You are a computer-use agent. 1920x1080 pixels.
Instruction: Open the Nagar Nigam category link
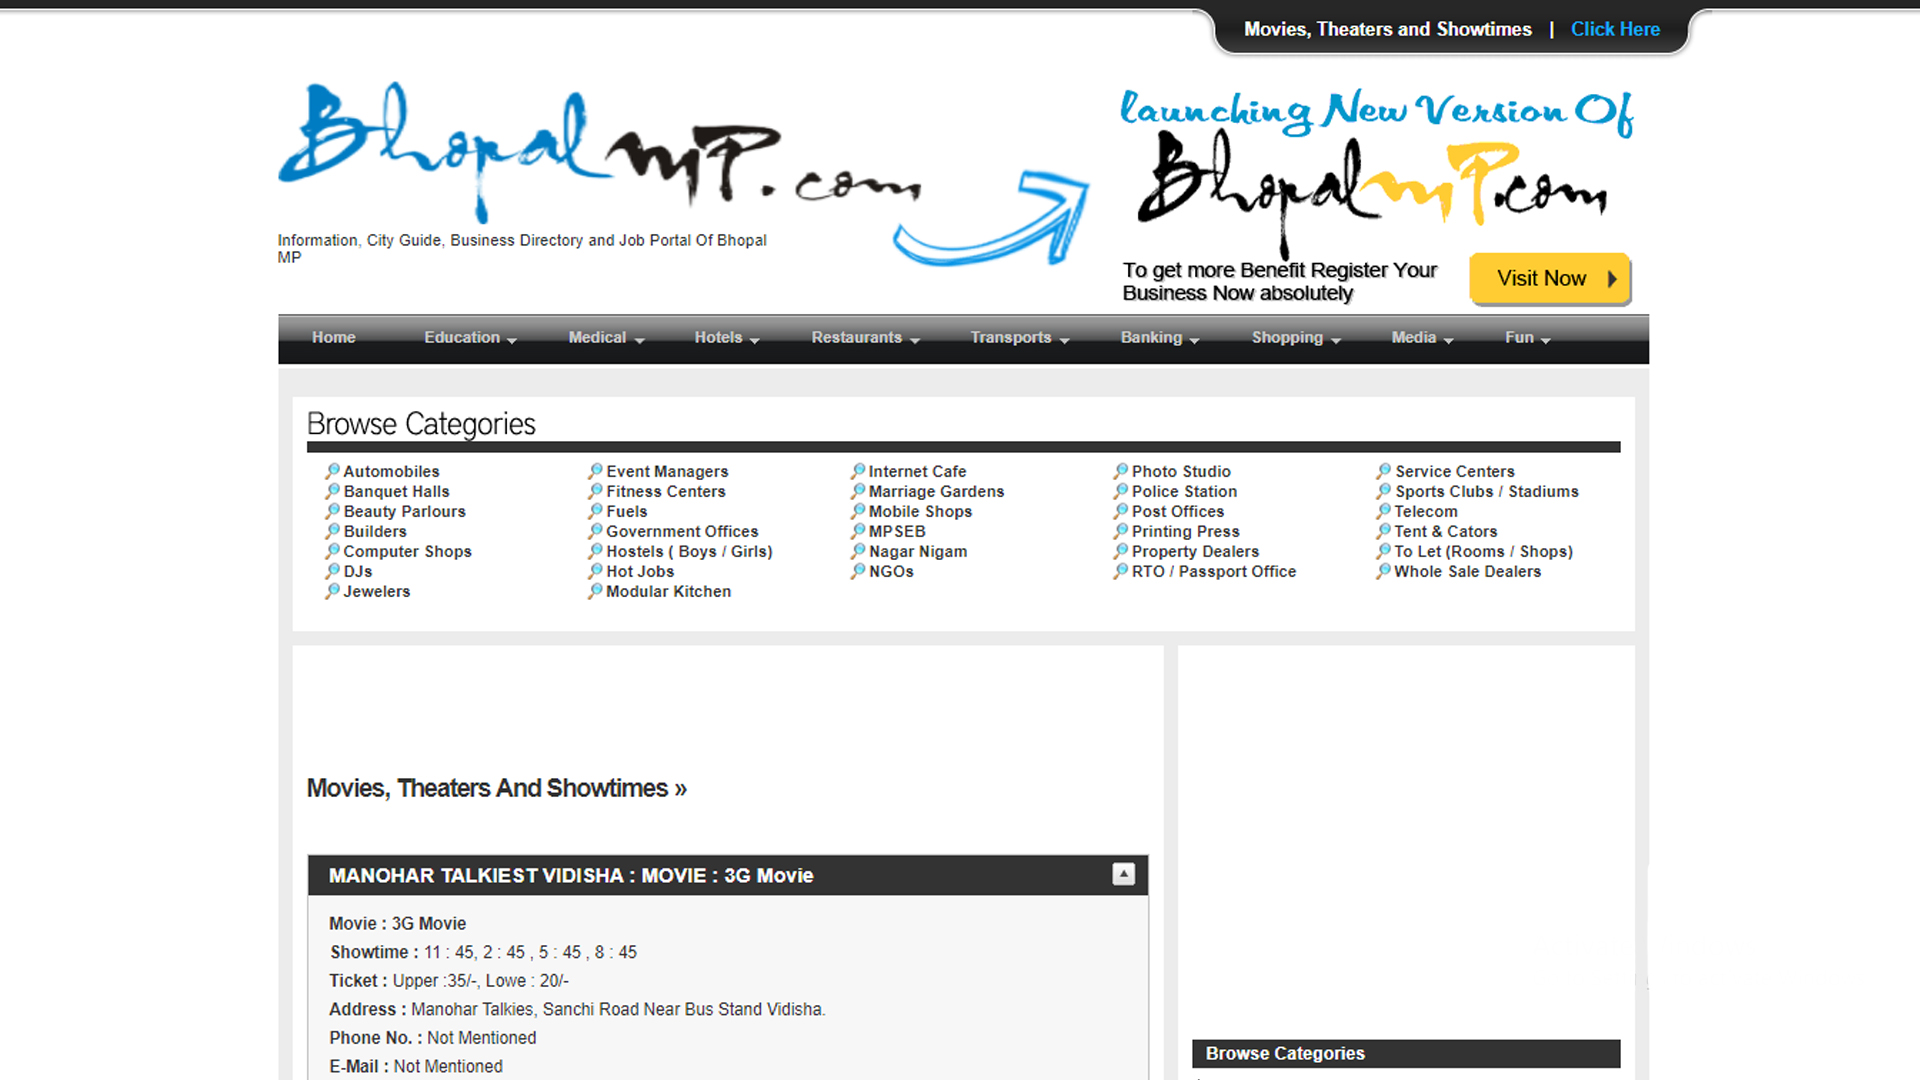[x=917, y=551]
